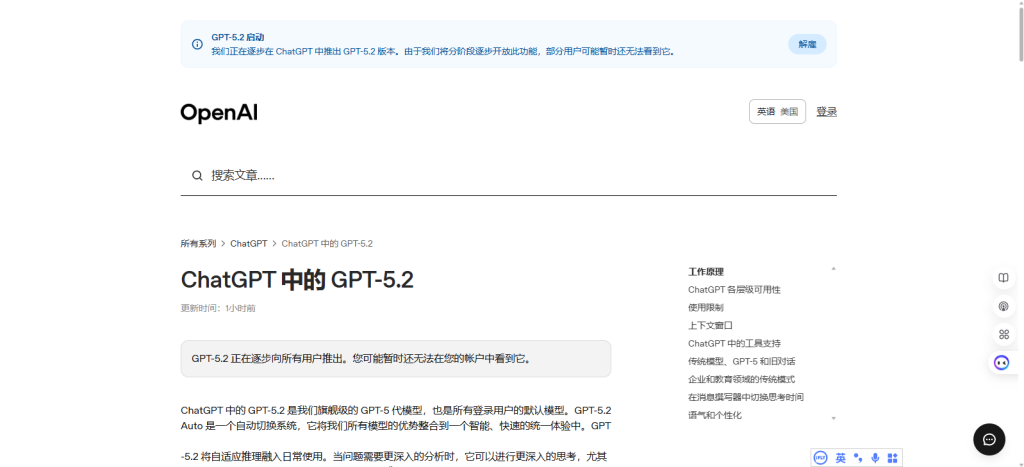Open the purple robot-face assistant icon
The height and width of the screenshot is (467, 1024).
pos(1002,362)
